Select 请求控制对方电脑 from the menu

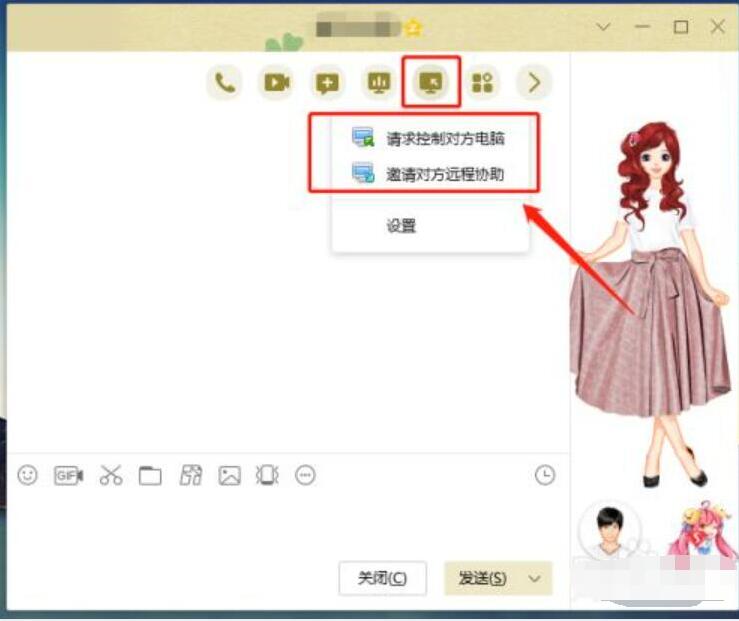445,138
